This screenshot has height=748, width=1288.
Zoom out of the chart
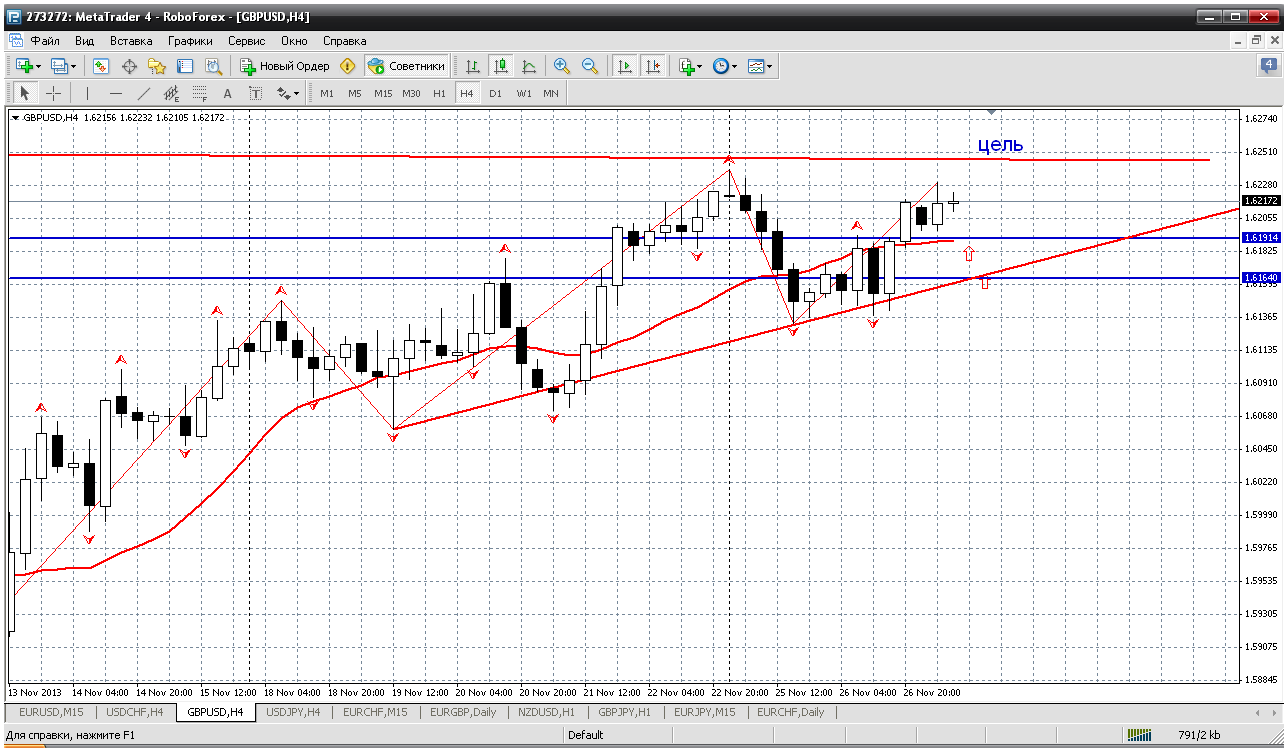click(x=590, y=66)
